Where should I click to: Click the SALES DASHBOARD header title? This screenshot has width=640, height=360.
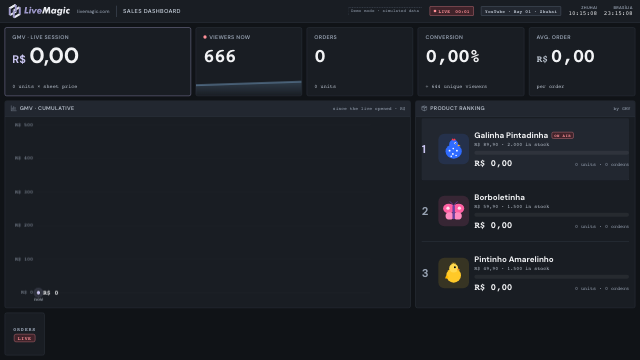[151, 11]
